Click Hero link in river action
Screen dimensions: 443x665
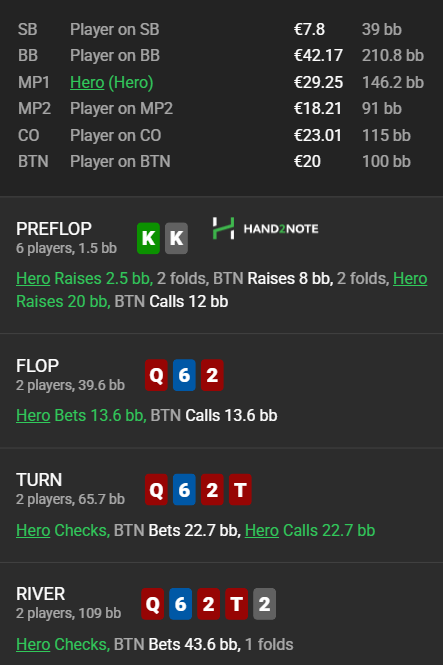(33, 645)
